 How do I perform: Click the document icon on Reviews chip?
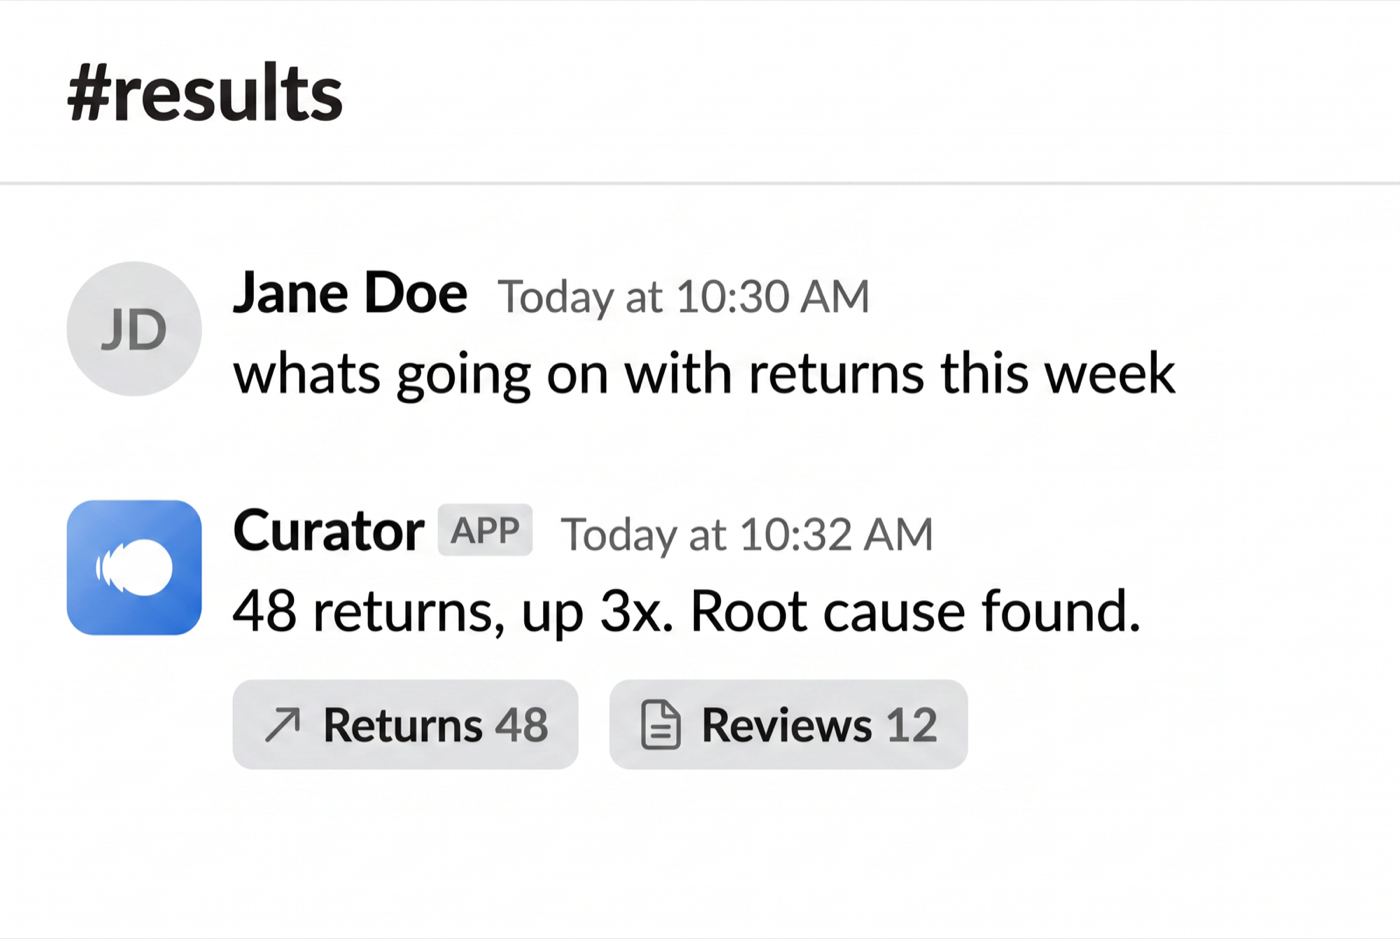click(x=660, y=725)
